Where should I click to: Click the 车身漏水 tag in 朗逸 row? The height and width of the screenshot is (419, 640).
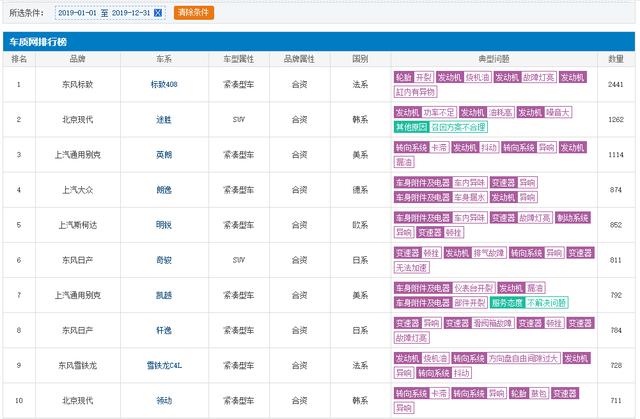click(x=441, y=197)
